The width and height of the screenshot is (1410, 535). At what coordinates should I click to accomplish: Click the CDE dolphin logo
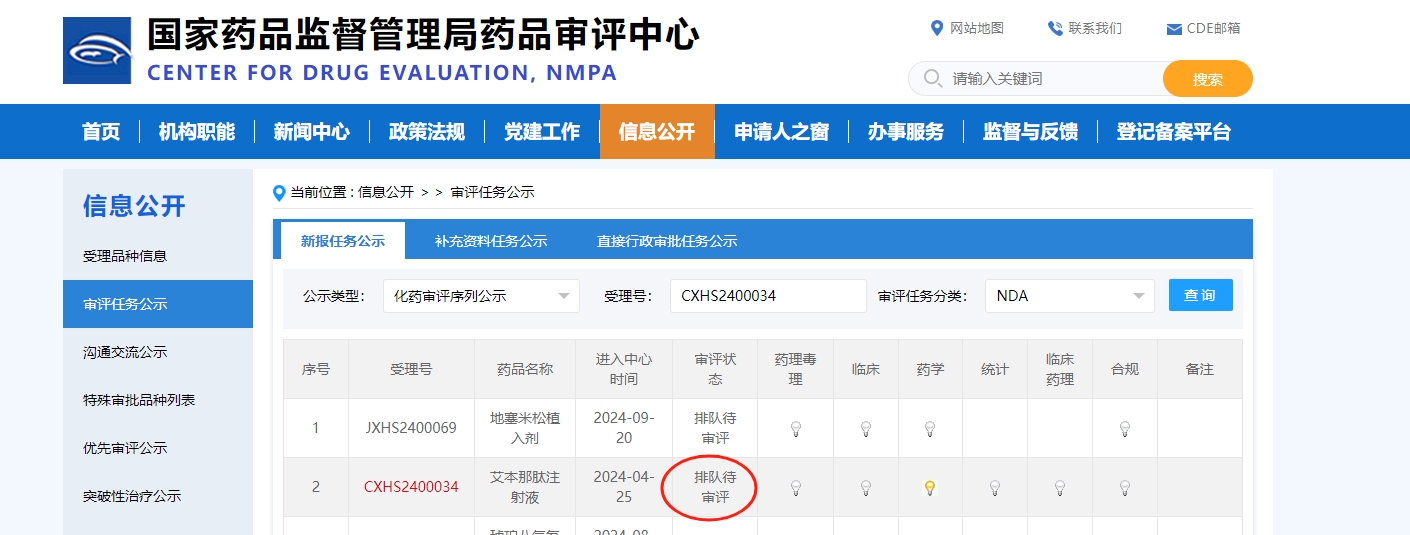97,50
